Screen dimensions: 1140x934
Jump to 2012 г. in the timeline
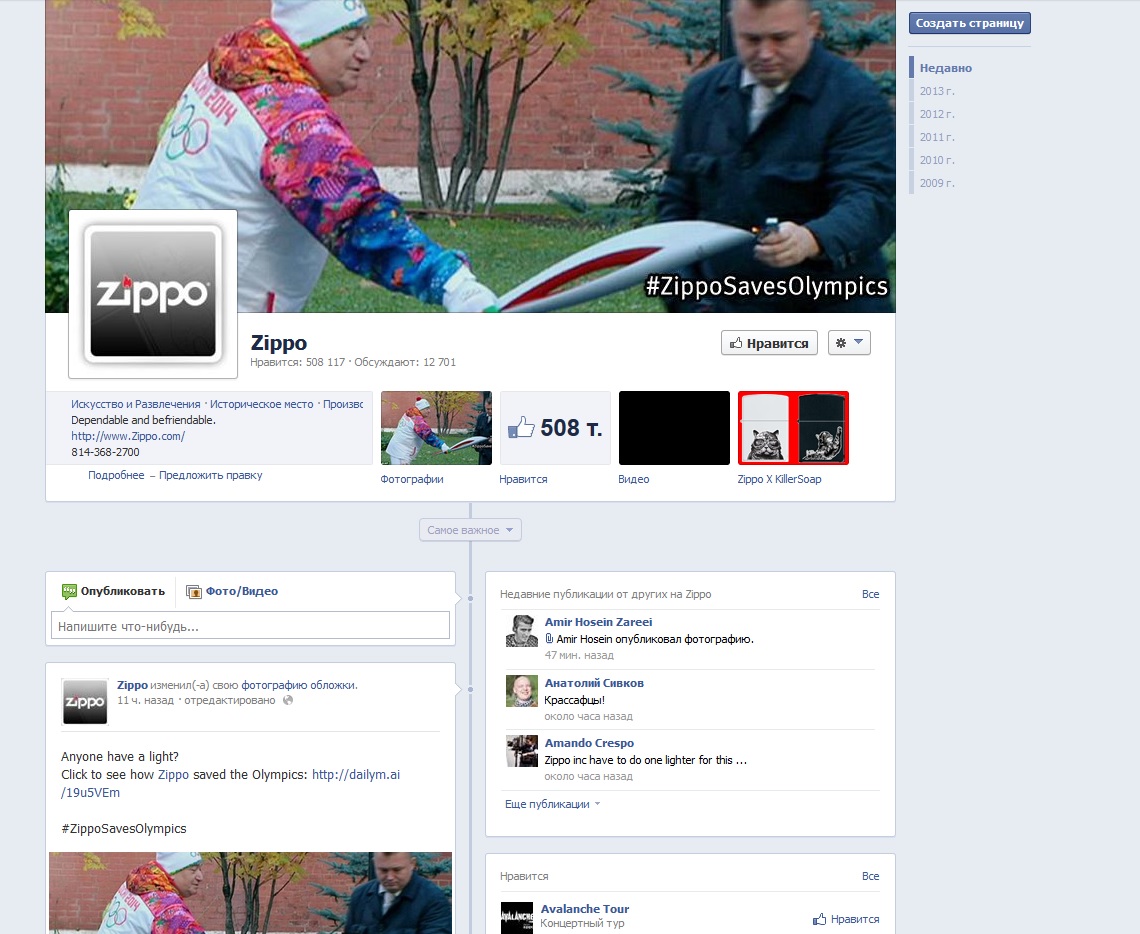937,114
